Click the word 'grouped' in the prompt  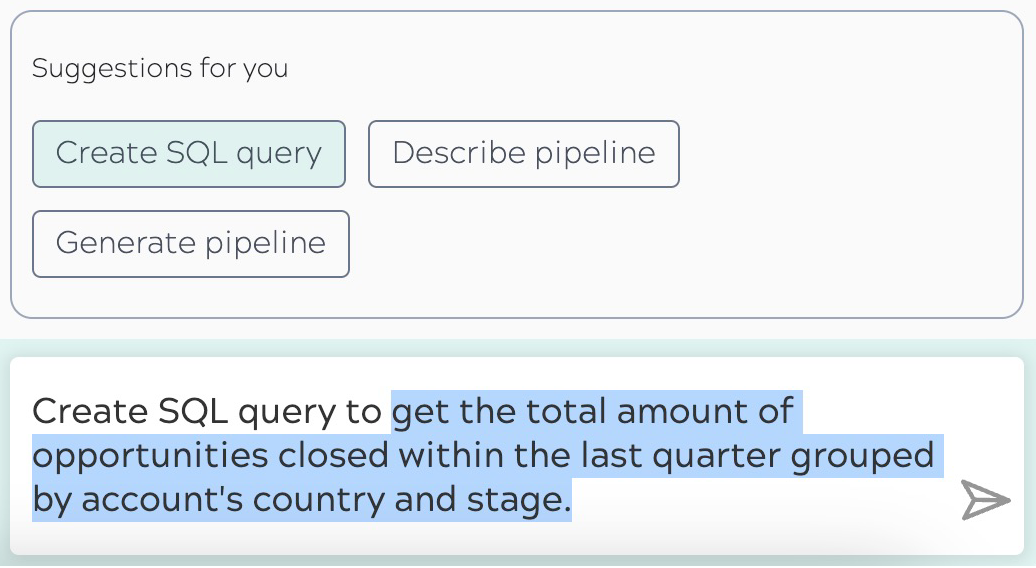coord(862,456)
